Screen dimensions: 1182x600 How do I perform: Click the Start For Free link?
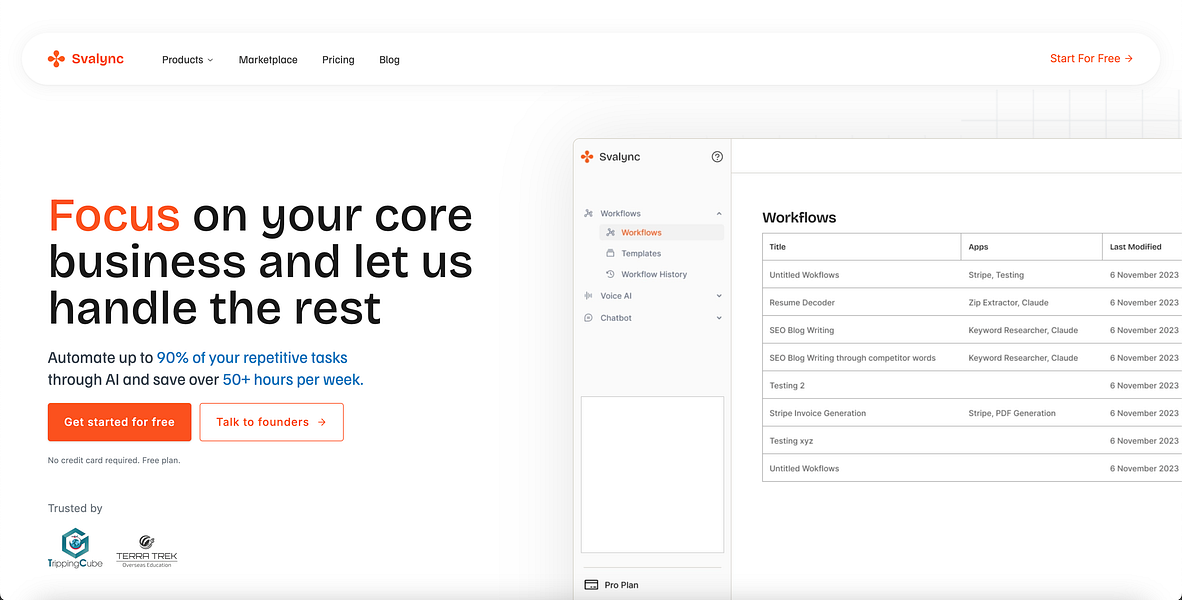(1091, 58)
